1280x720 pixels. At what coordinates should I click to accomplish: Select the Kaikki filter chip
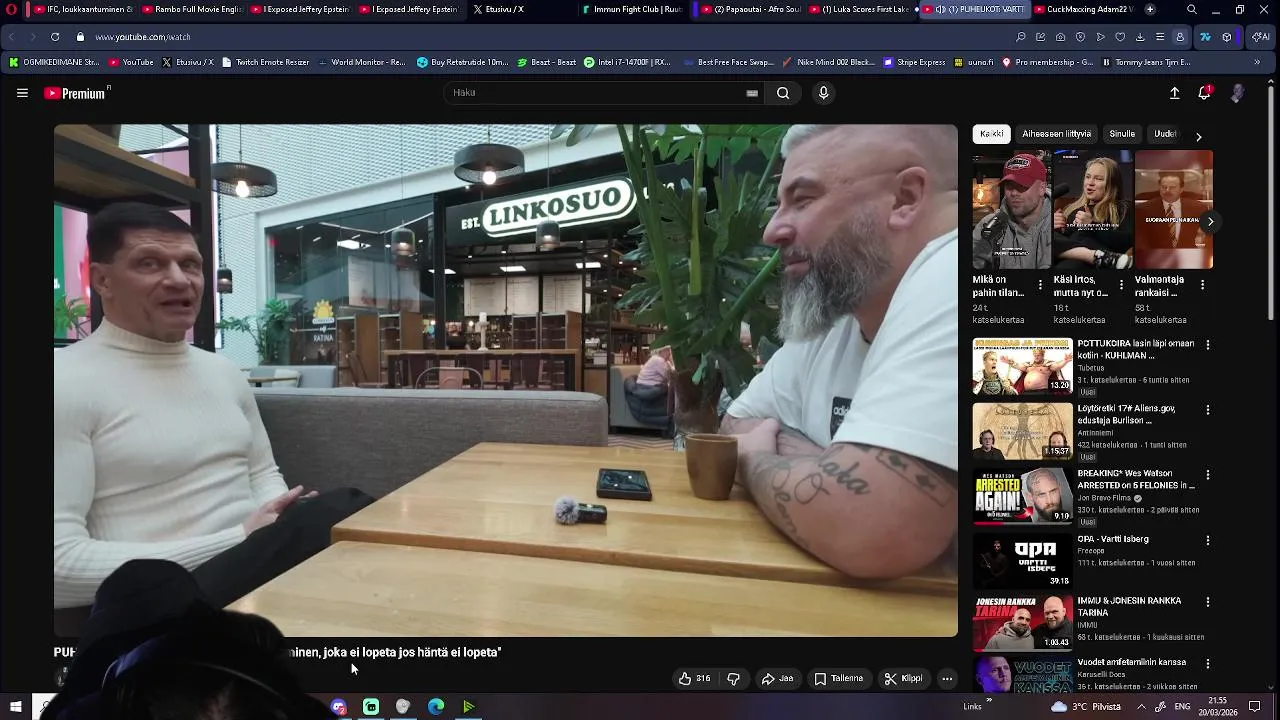pyautogui.click(x=991, y=134)
